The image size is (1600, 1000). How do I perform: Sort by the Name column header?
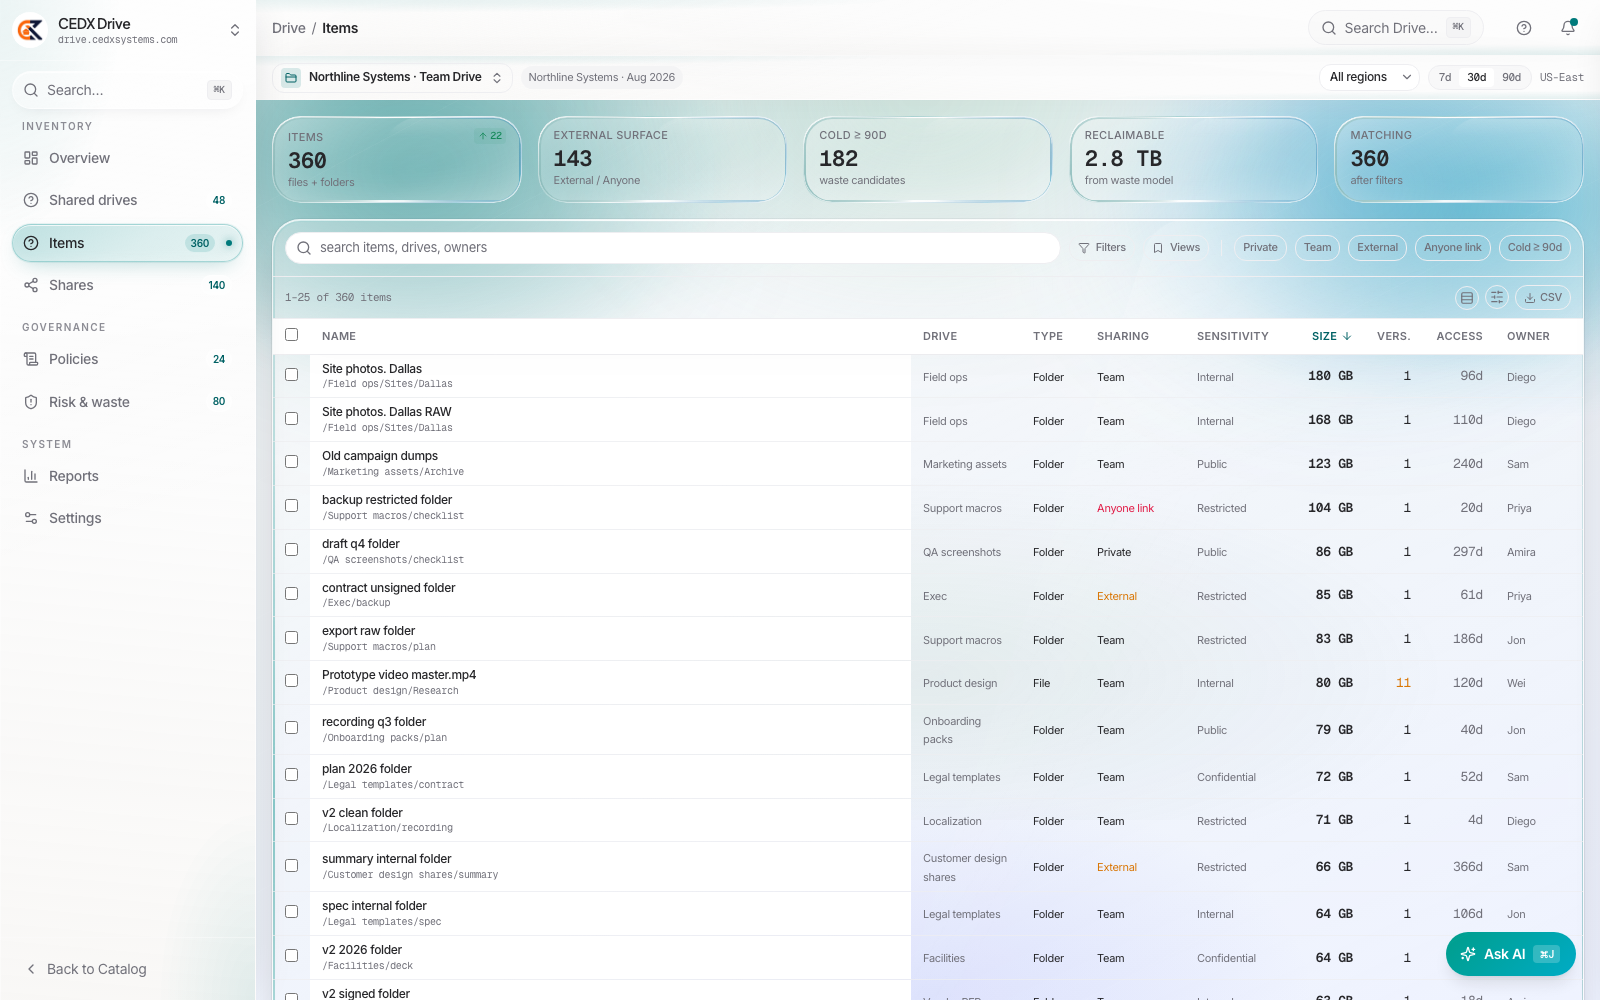click(339, 336)
